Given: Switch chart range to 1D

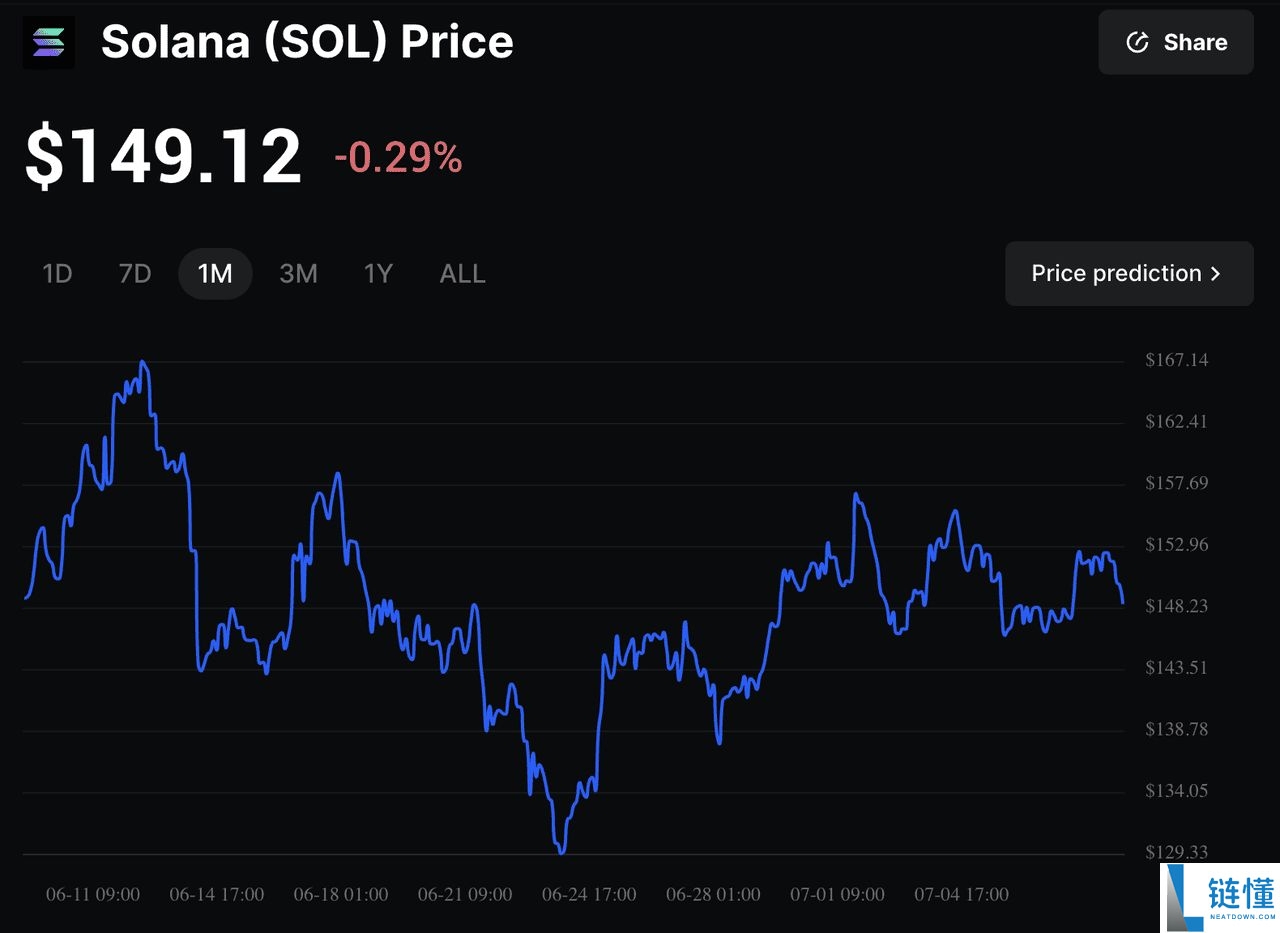Looking at the screenshot, I should [x=57, y=273].
